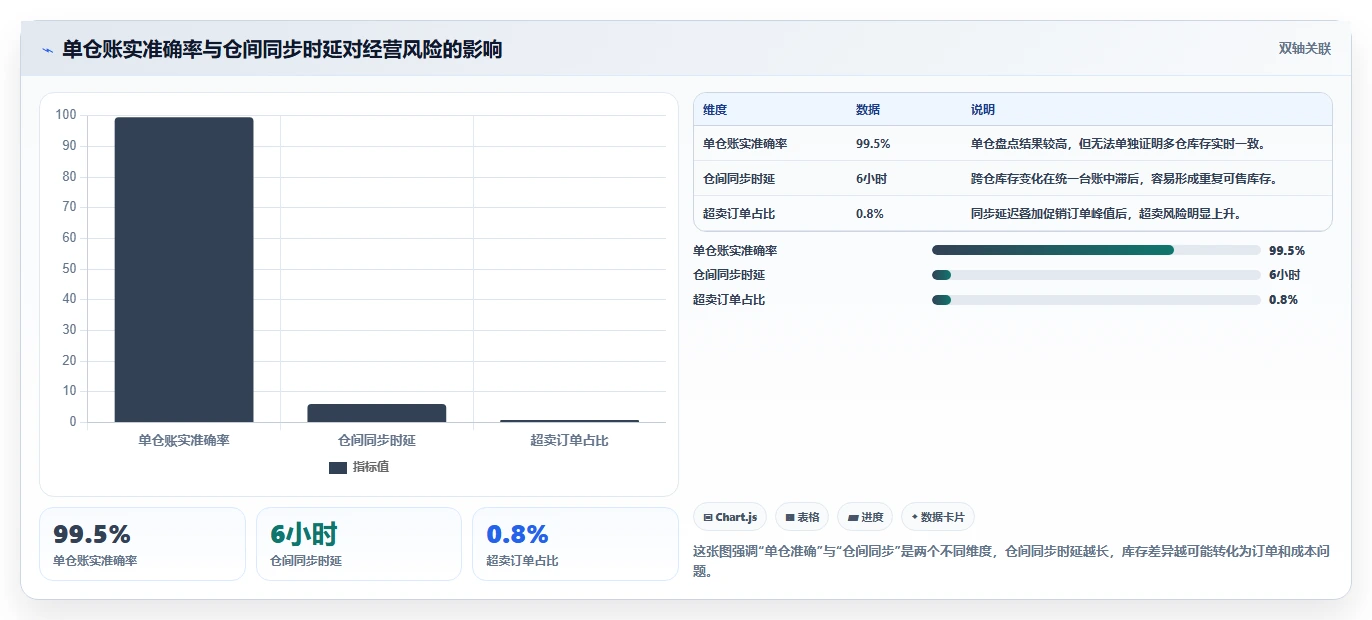Click the 维度 table column header
The width and height of the screenshot is (1372, 620).
click(x=715, y=110)
